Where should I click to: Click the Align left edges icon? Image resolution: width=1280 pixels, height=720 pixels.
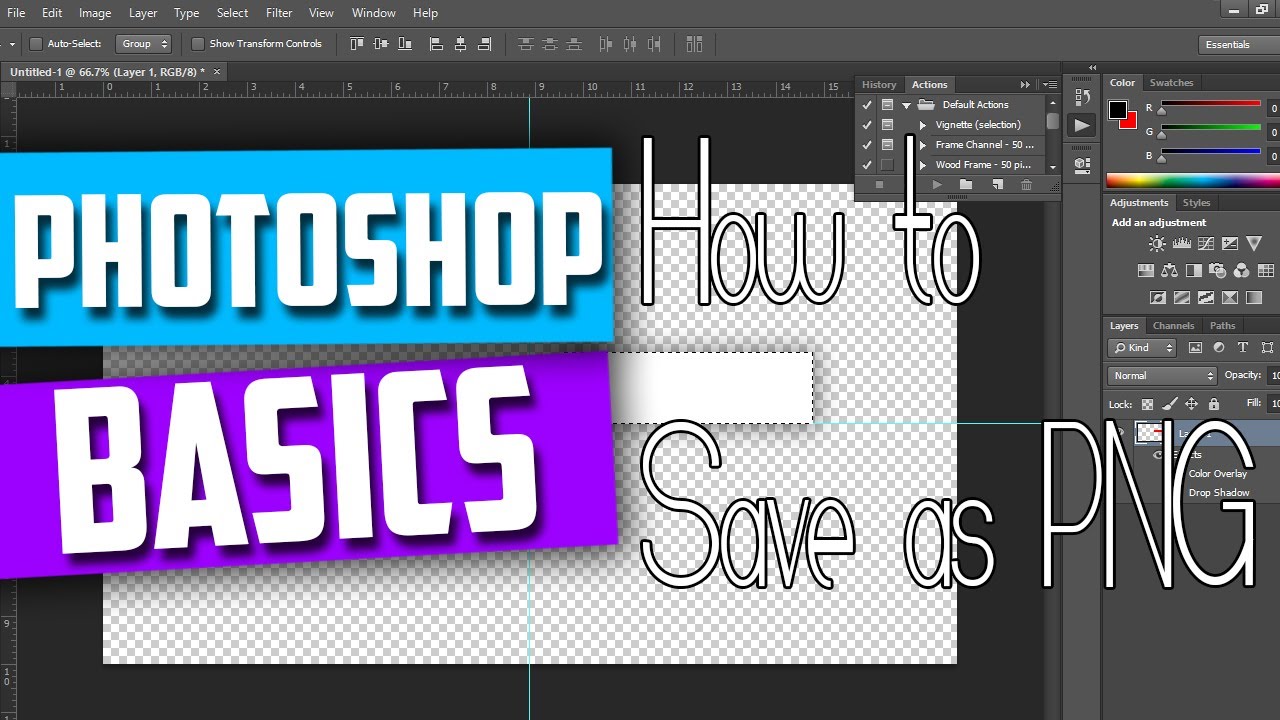tap(436, 44)
